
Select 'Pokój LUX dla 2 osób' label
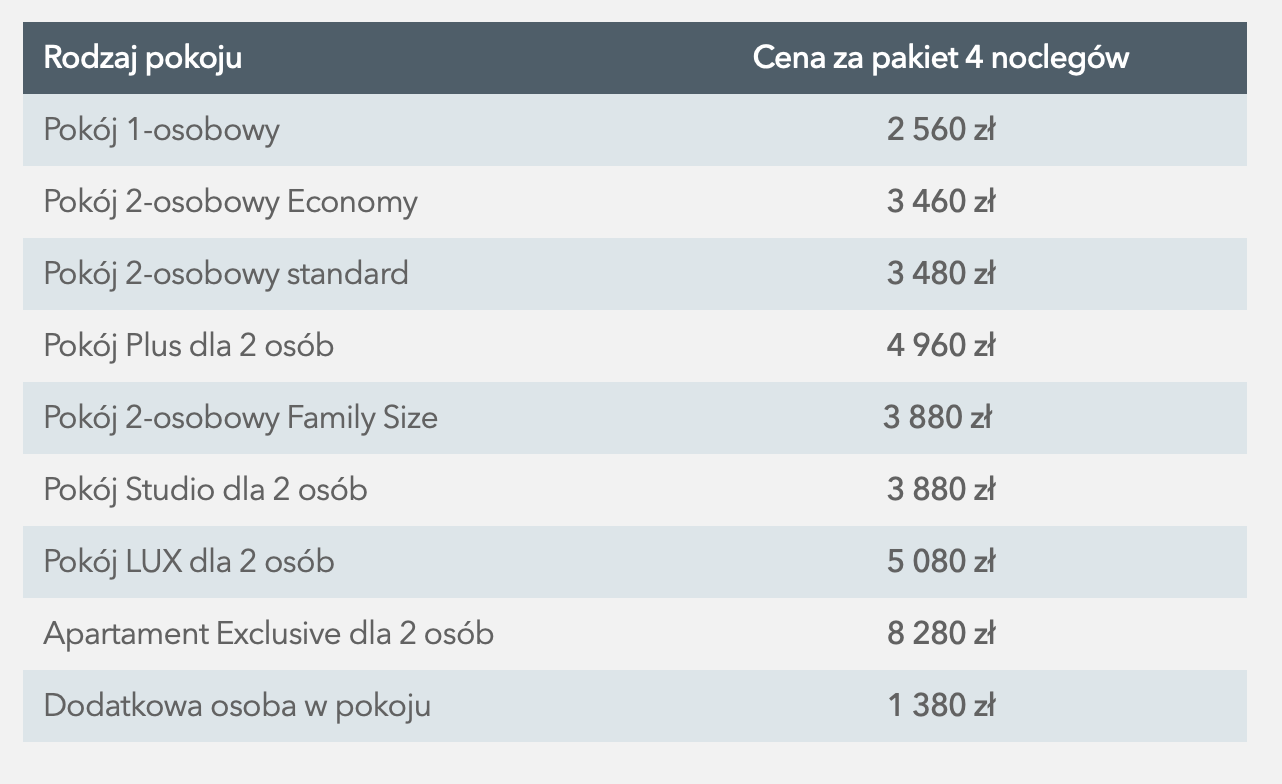pos(189,562)
